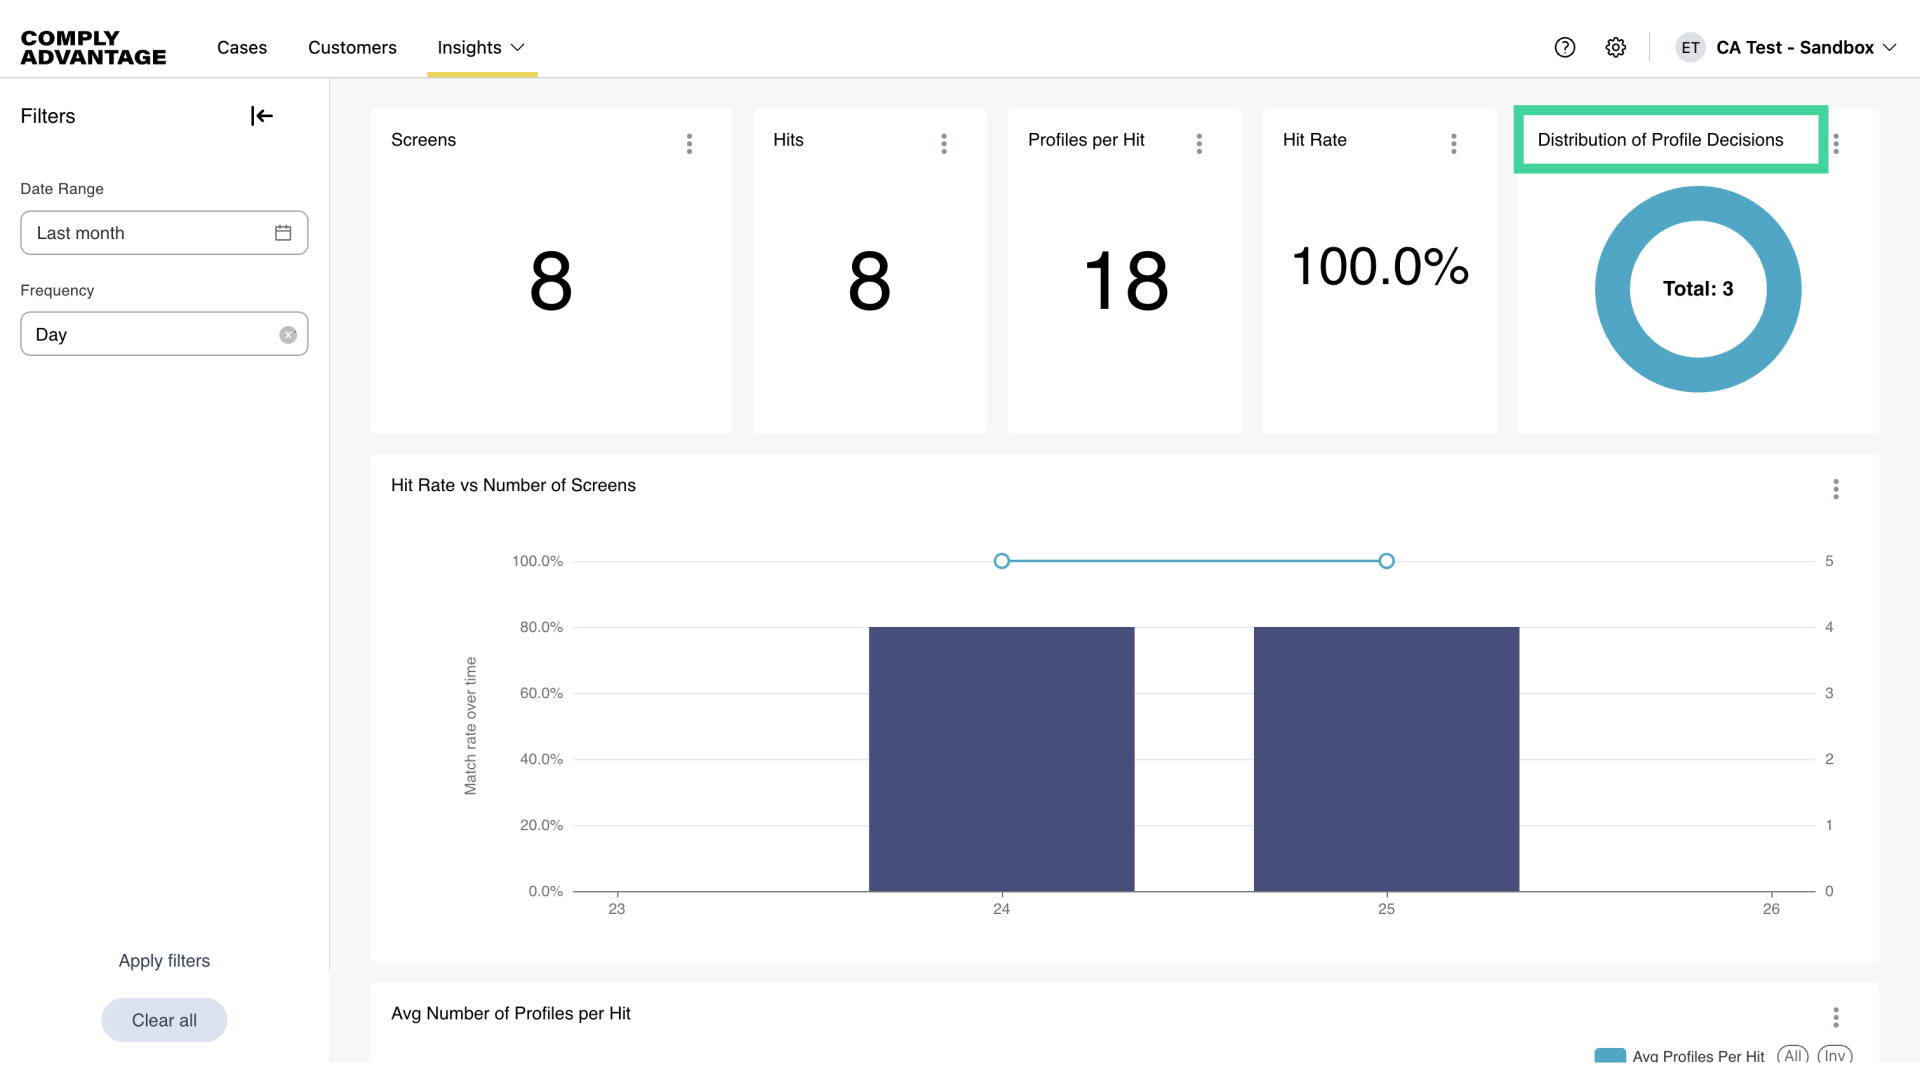The width and height of the screenshot is (1920, 1080).
Task: Switch to the Cases tab
Action: coord(241,47)
